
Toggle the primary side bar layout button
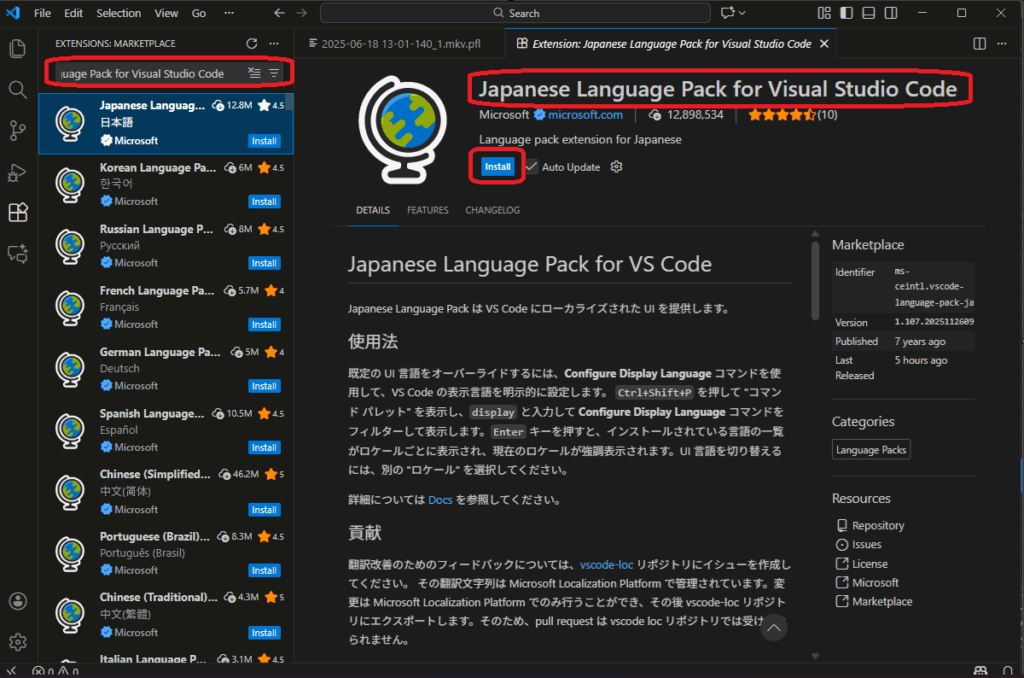point(846,13)
